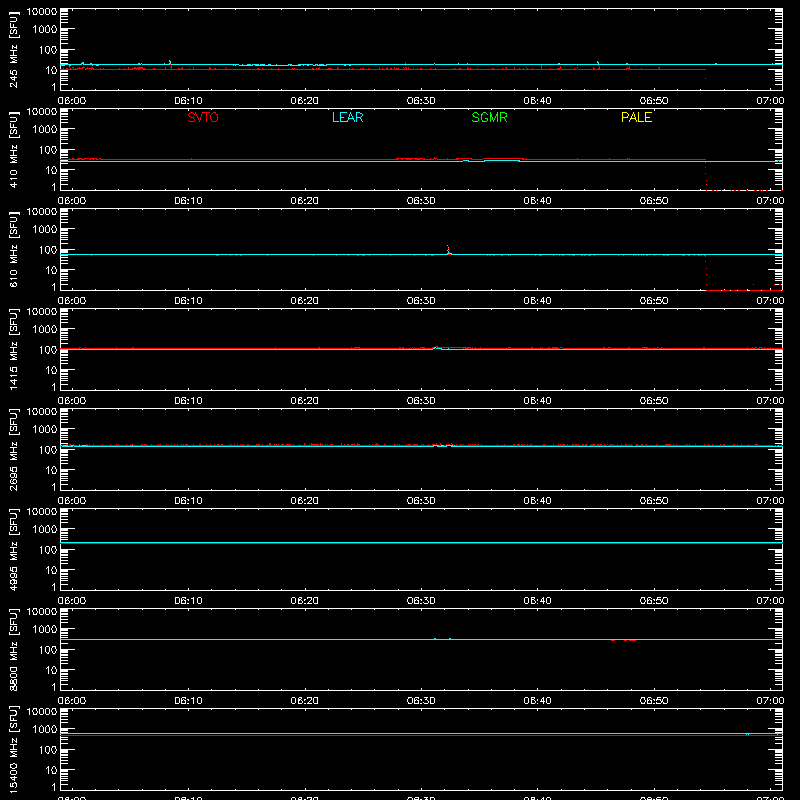Click the 06:20 tick label under 2695 MHz plot
This screenshot has height=800, width=800.
click(305, 501)
